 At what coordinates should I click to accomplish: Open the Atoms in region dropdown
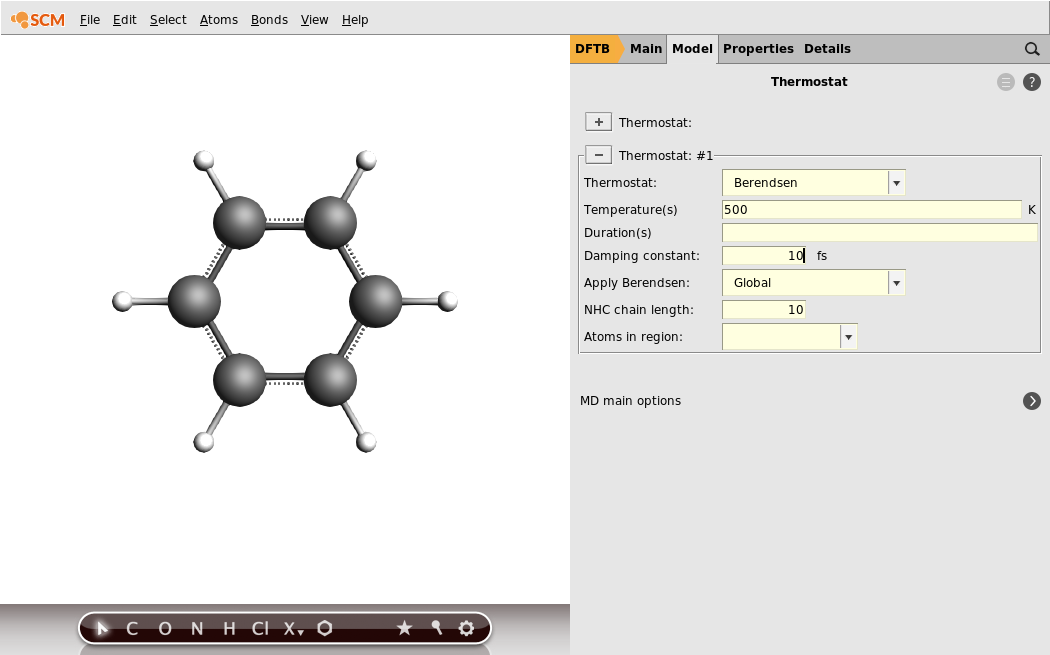tap(790, 337)
